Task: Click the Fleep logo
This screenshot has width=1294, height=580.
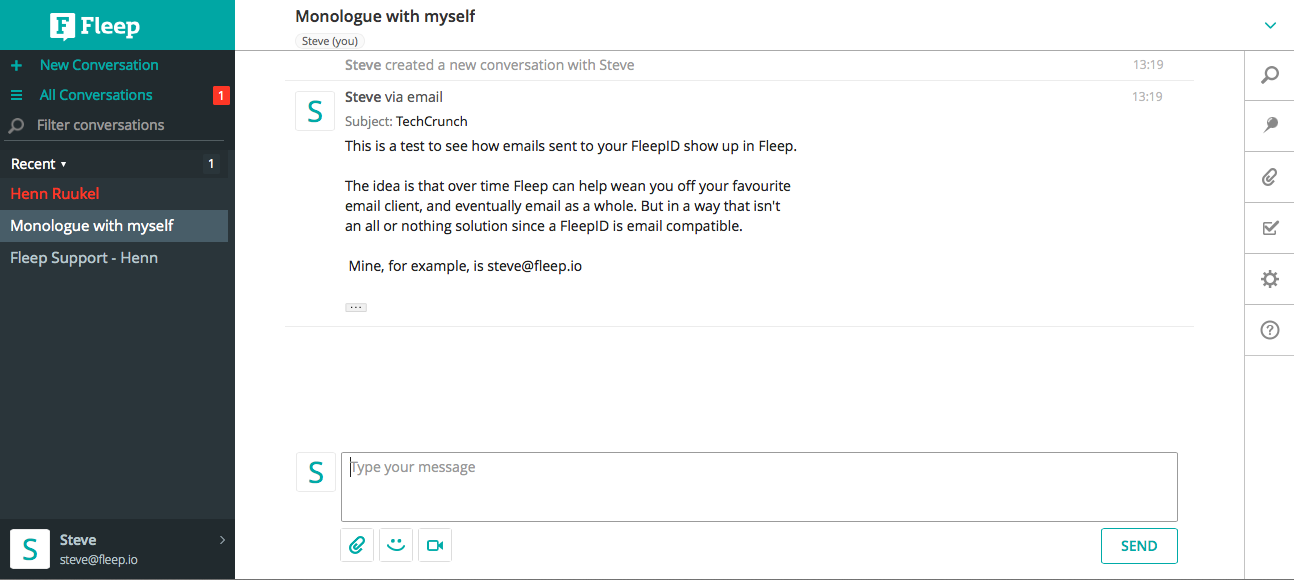Action: pos(95,26)
